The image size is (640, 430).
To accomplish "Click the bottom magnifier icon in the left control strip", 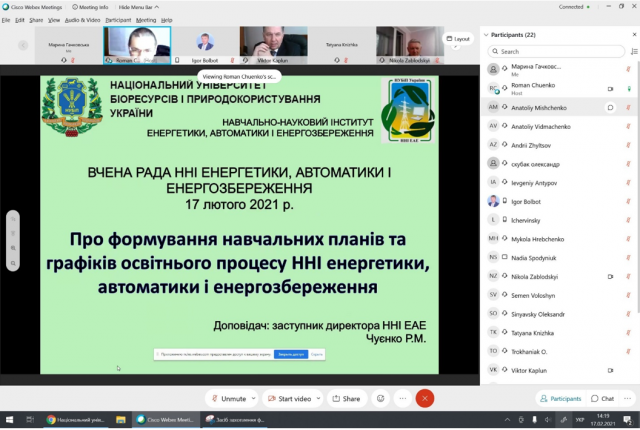I will (x=13, y=263).
